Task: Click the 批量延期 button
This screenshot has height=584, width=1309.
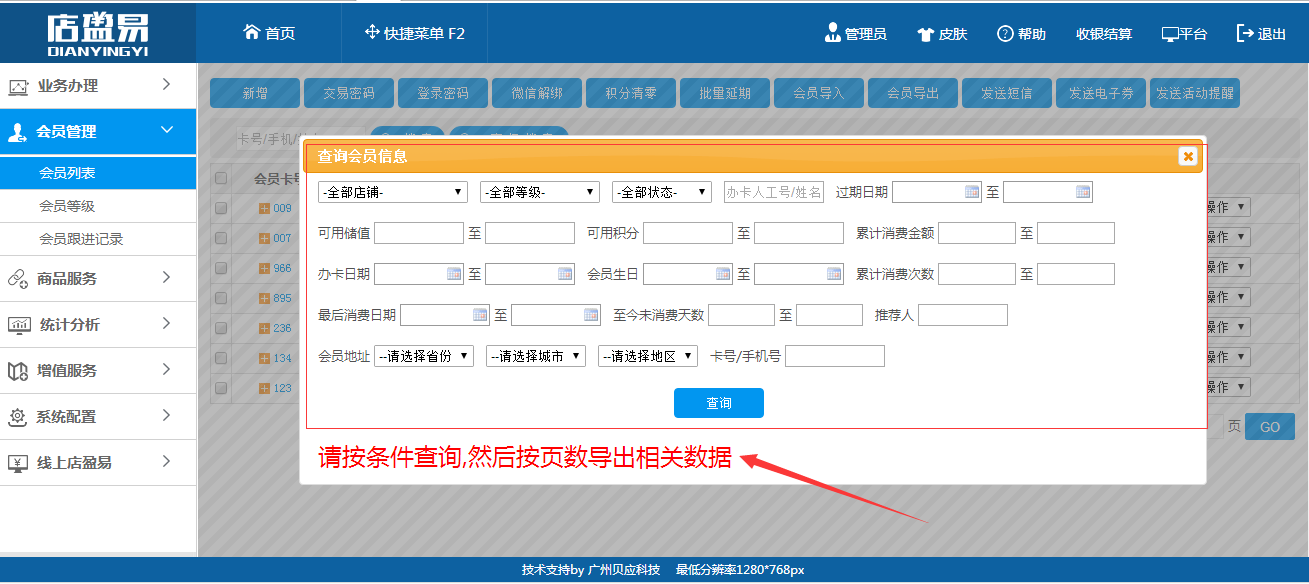Action: tap(725, 93)
